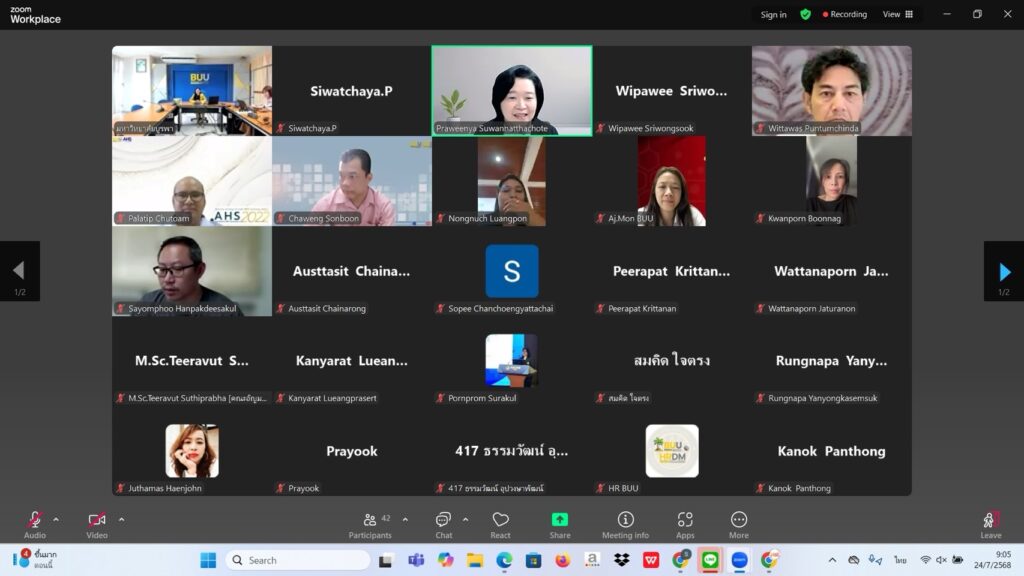
Task: Open LINE app from the taskbar
Action: (x=710, y=560)
